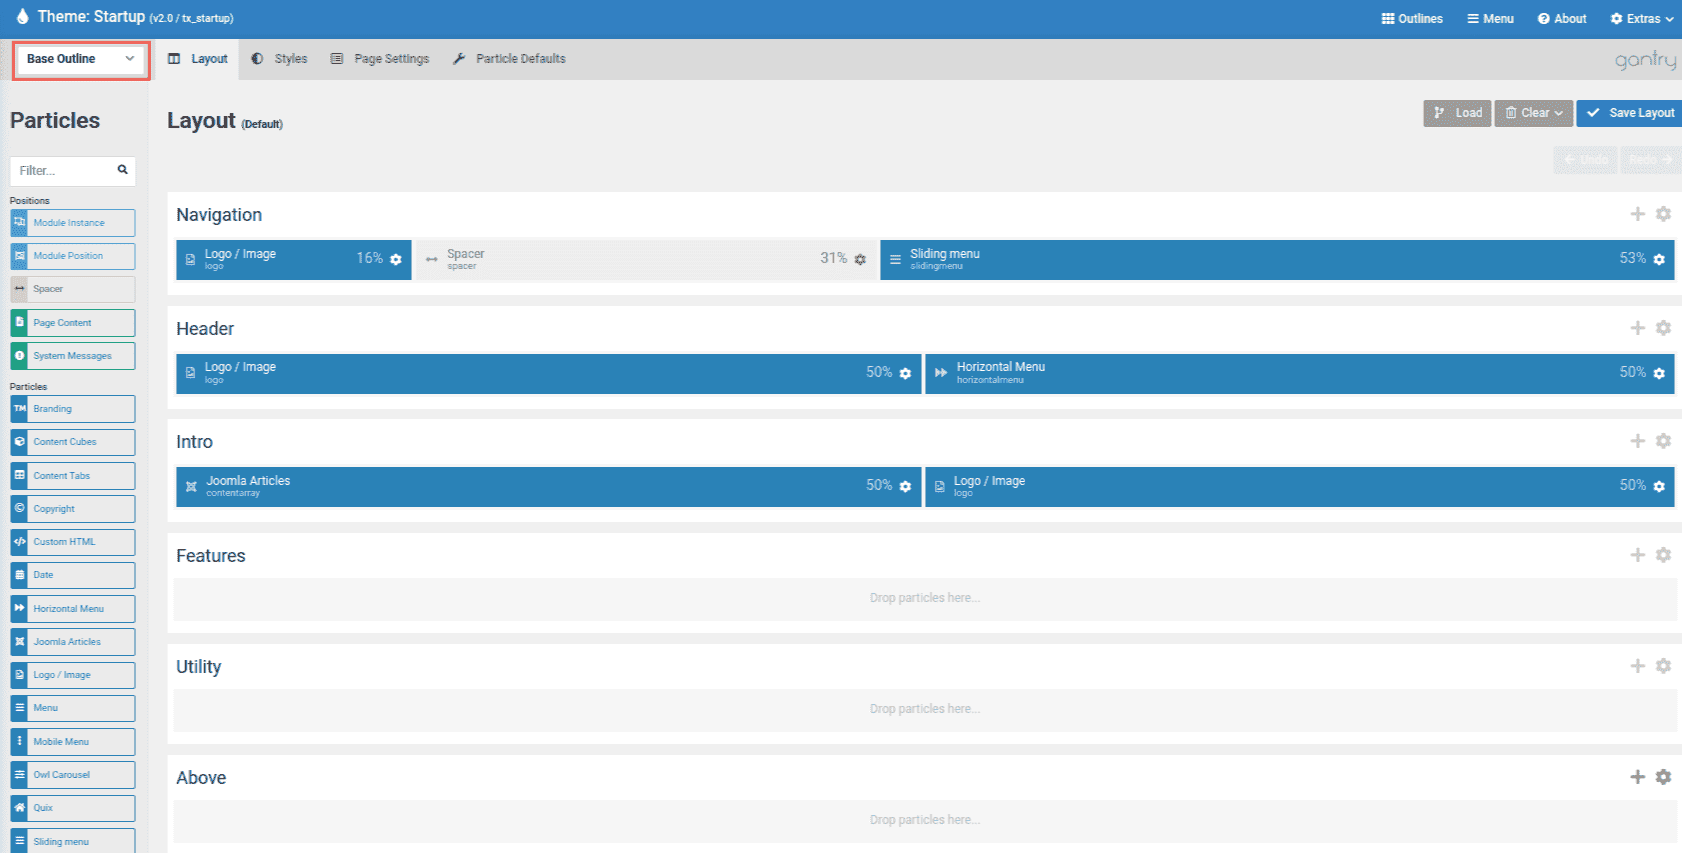The width and height of the screenshot is (1682, 853).
Task: Open the Outlines link in top bar
Action: coord(1411,19)
